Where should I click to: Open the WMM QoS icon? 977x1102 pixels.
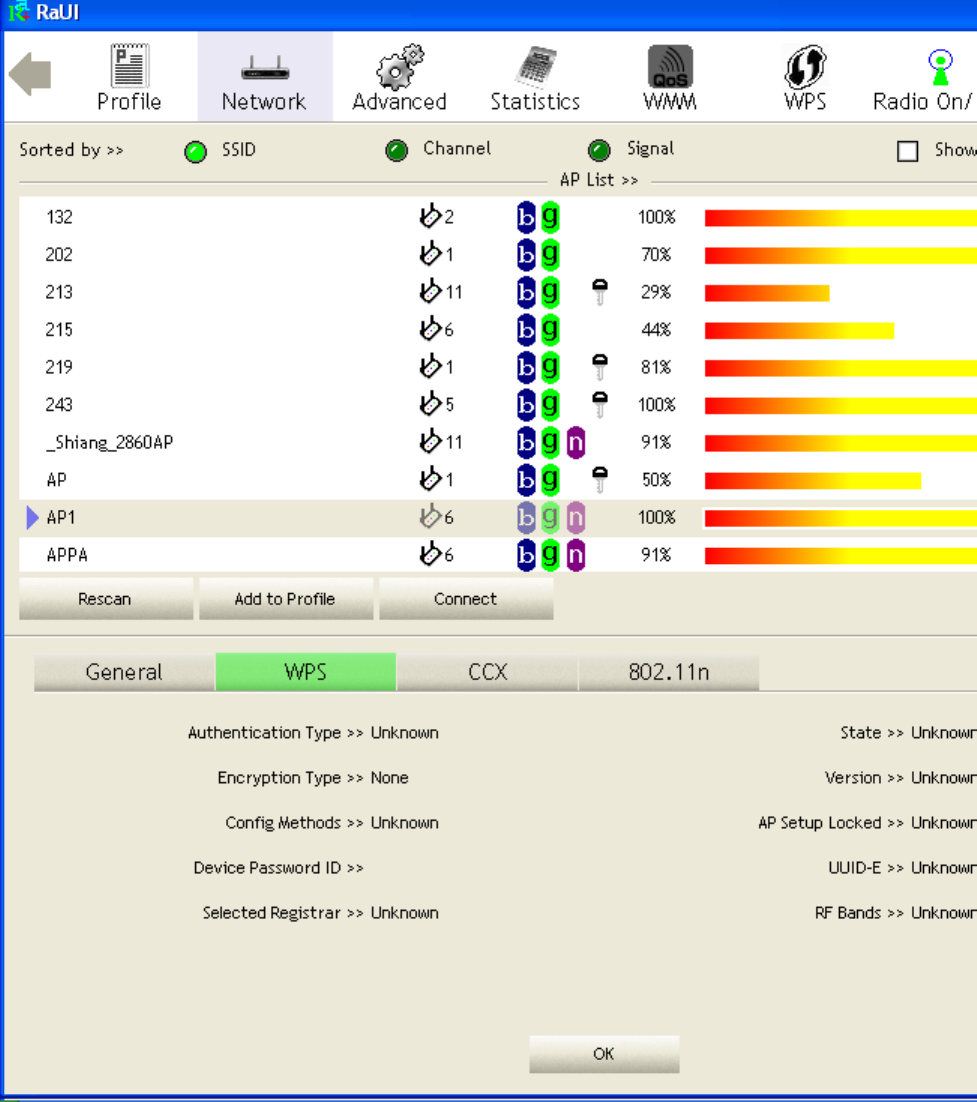pos(670,66)
